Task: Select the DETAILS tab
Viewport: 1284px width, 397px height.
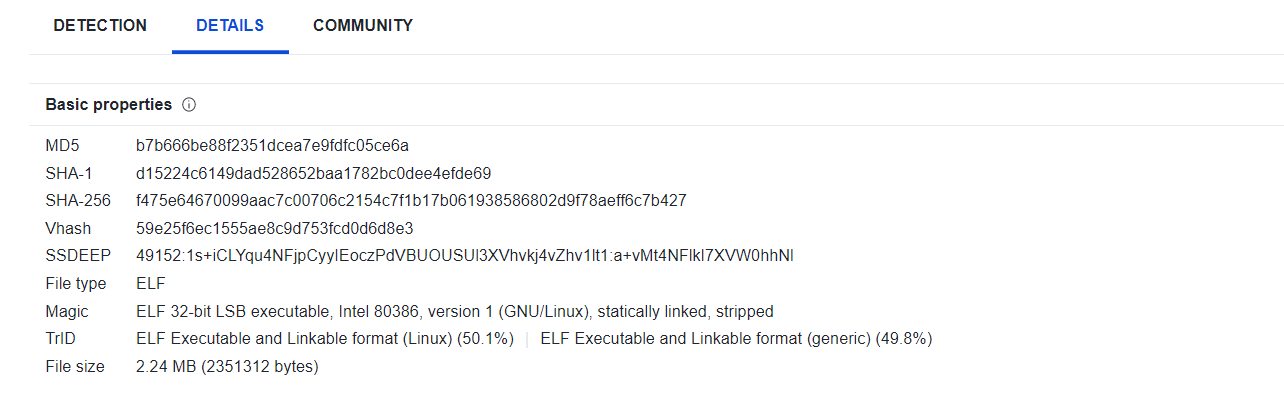Action: [230, 26]
